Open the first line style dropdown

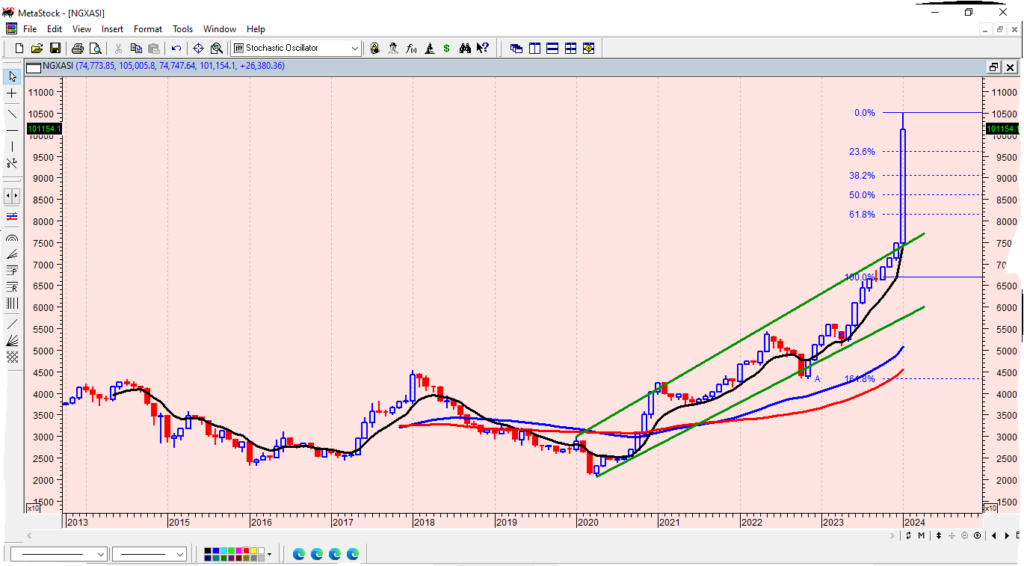coord(100,554)
